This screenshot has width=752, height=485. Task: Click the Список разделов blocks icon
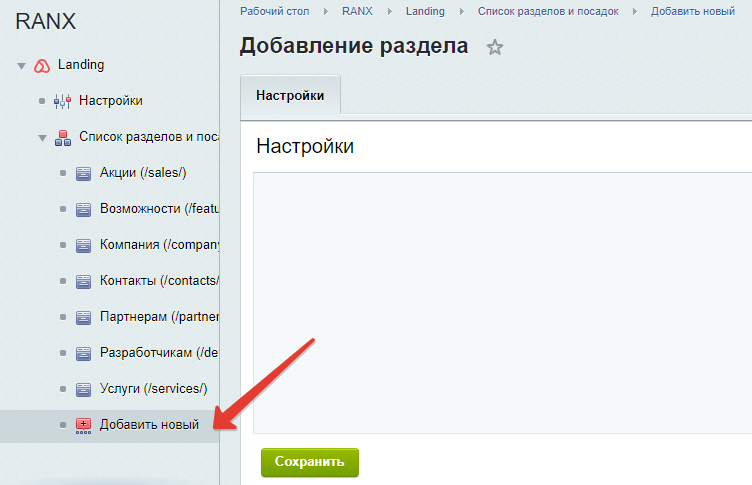[x=63, y=138]
